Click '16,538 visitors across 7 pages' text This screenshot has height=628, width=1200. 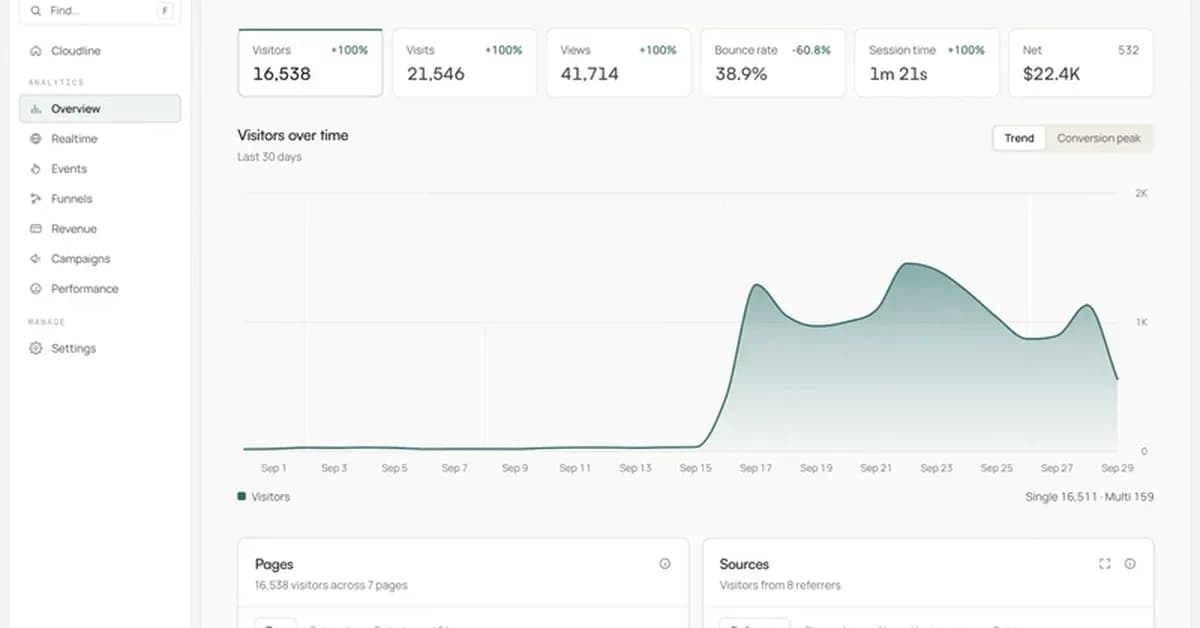331,585
